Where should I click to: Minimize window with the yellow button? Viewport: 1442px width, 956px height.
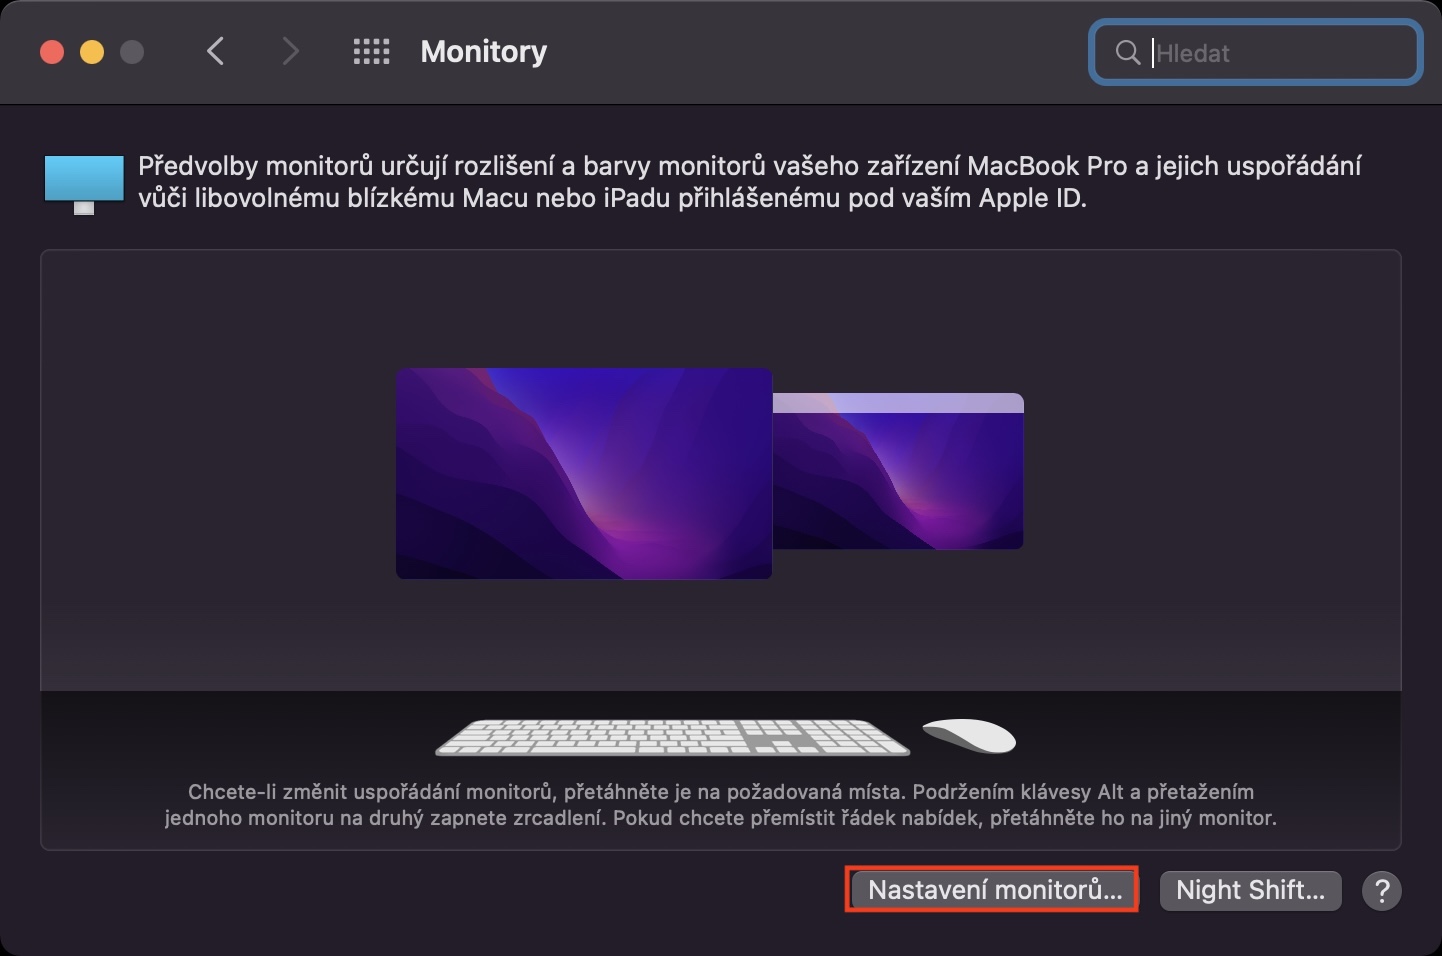coord(92,52)
